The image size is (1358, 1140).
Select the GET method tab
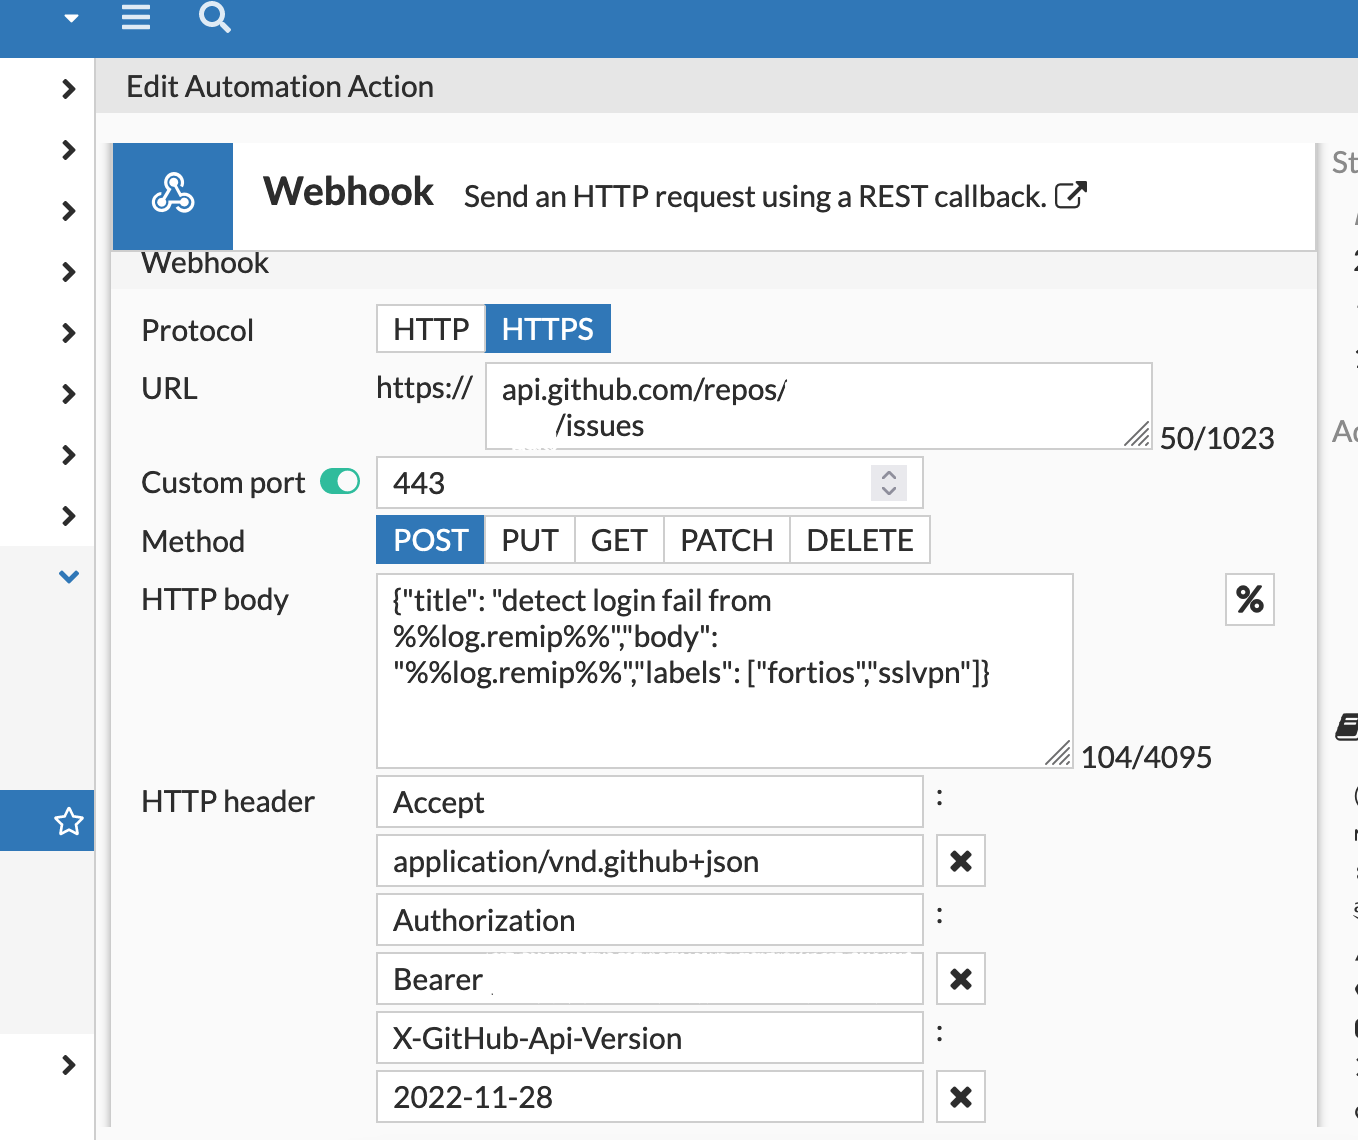coord(618,539)
